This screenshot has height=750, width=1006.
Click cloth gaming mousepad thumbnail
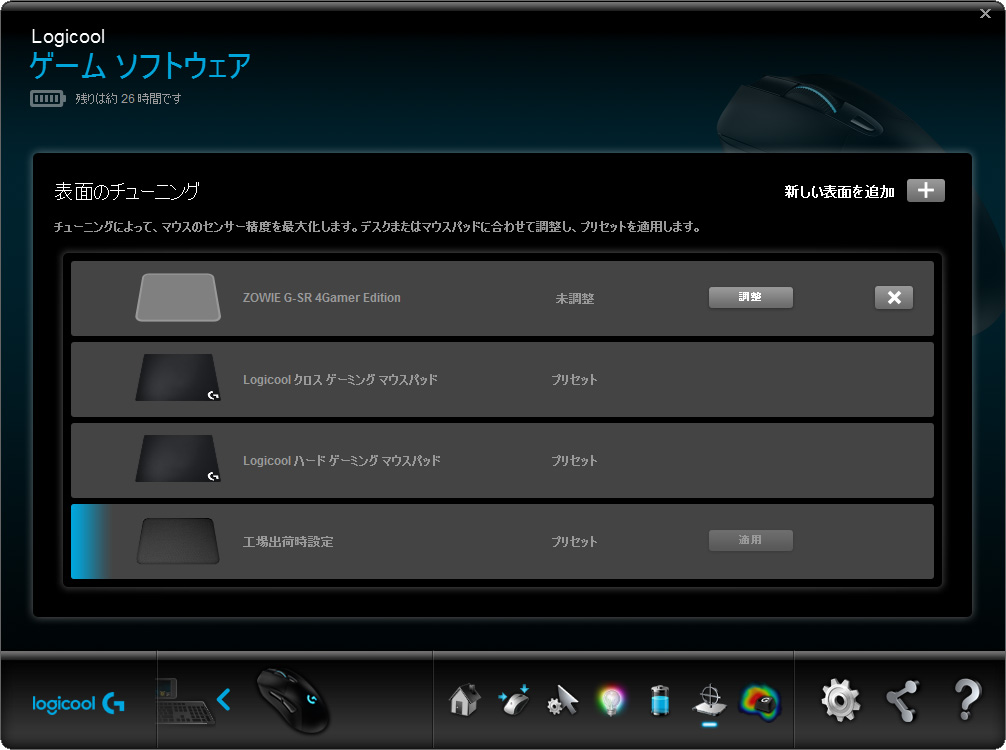pyautogui.click(x=178, y=378)
